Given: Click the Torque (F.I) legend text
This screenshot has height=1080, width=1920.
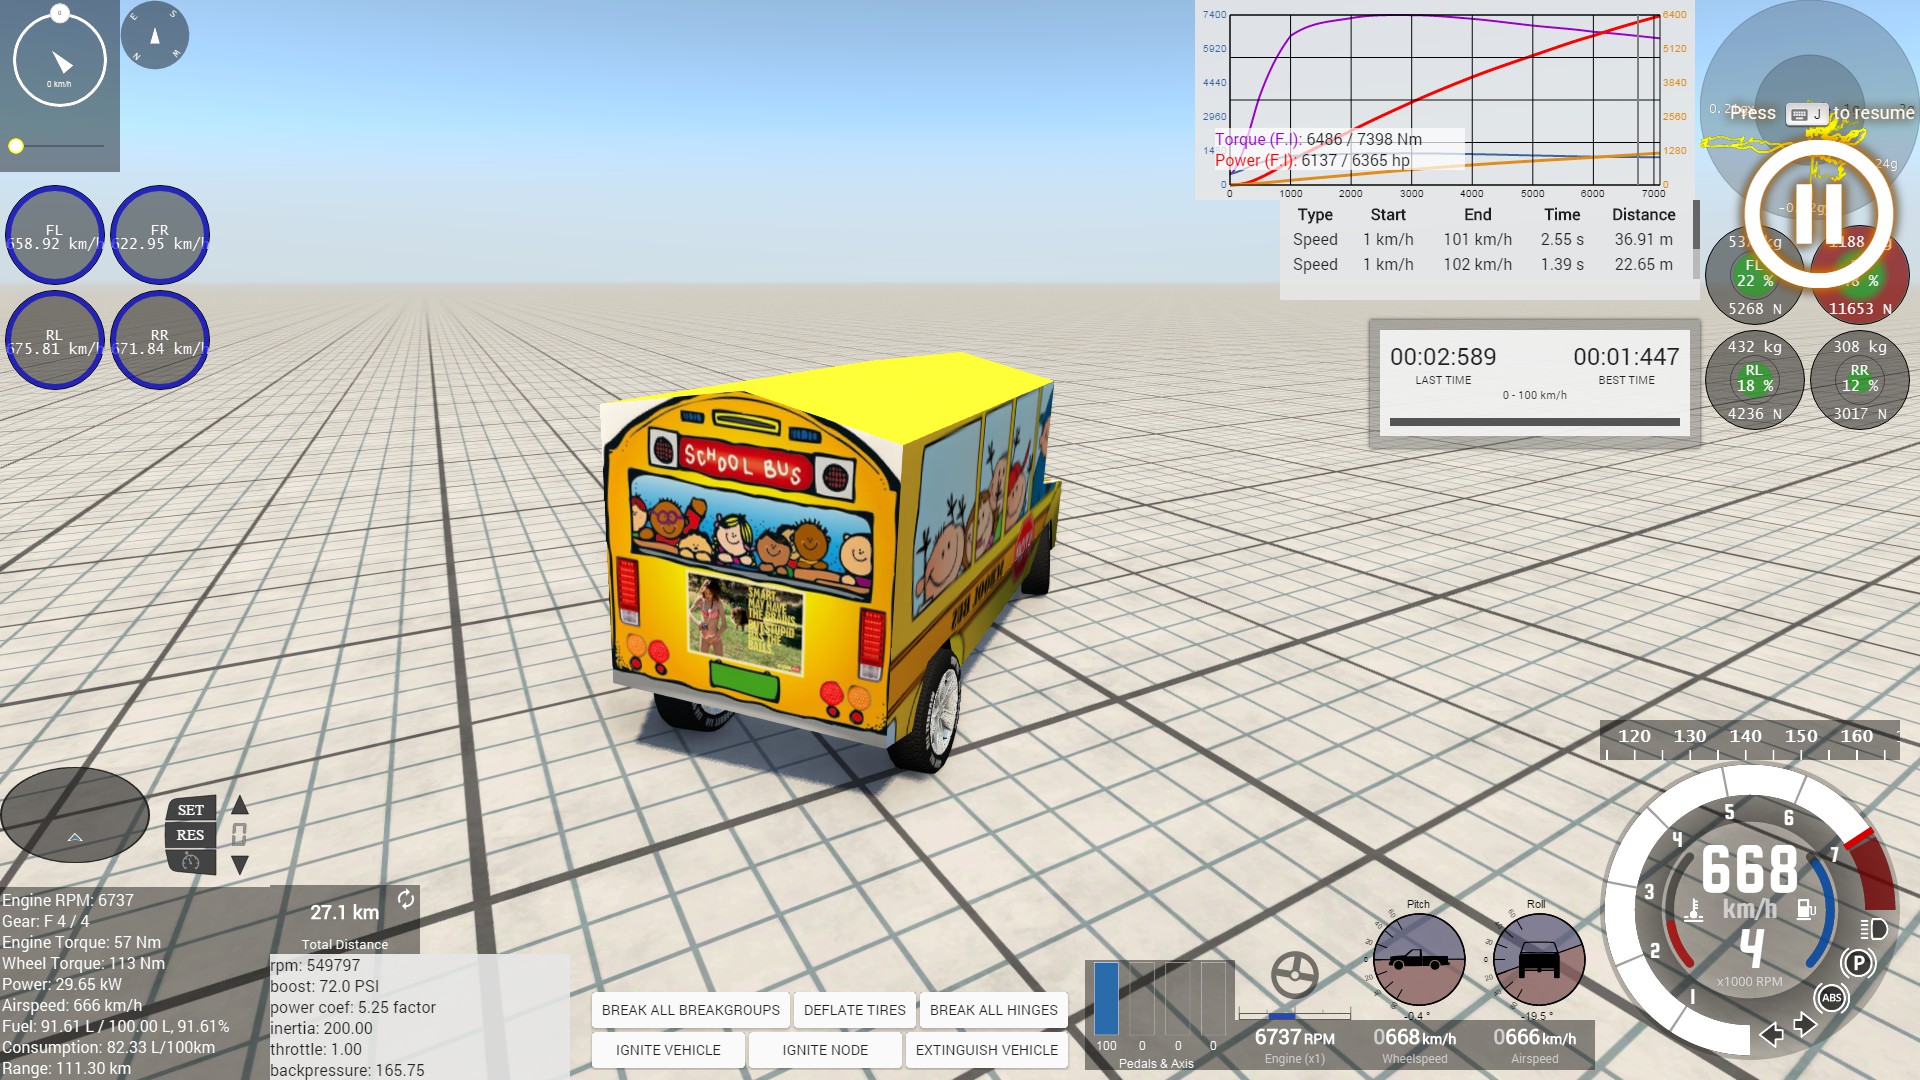Looking at the screenshot, I should pos(1318,139).
